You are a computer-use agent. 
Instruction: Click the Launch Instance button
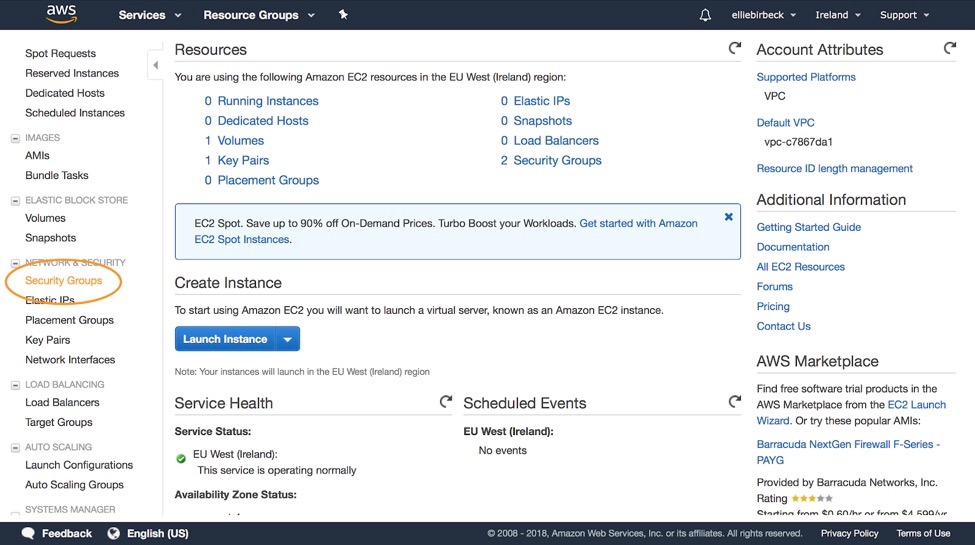[x=225, y=339]
